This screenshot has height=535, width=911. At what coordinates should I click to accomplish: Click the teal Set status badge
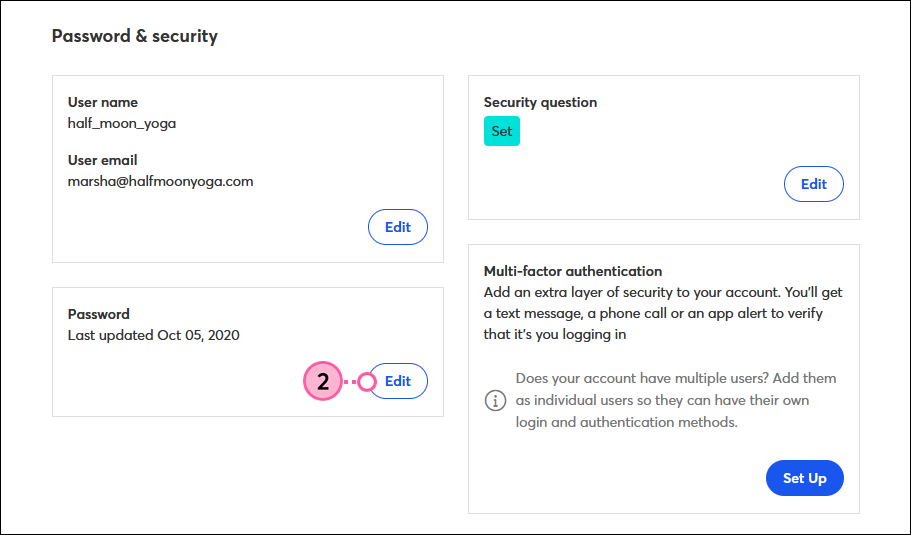pos(502,131)
